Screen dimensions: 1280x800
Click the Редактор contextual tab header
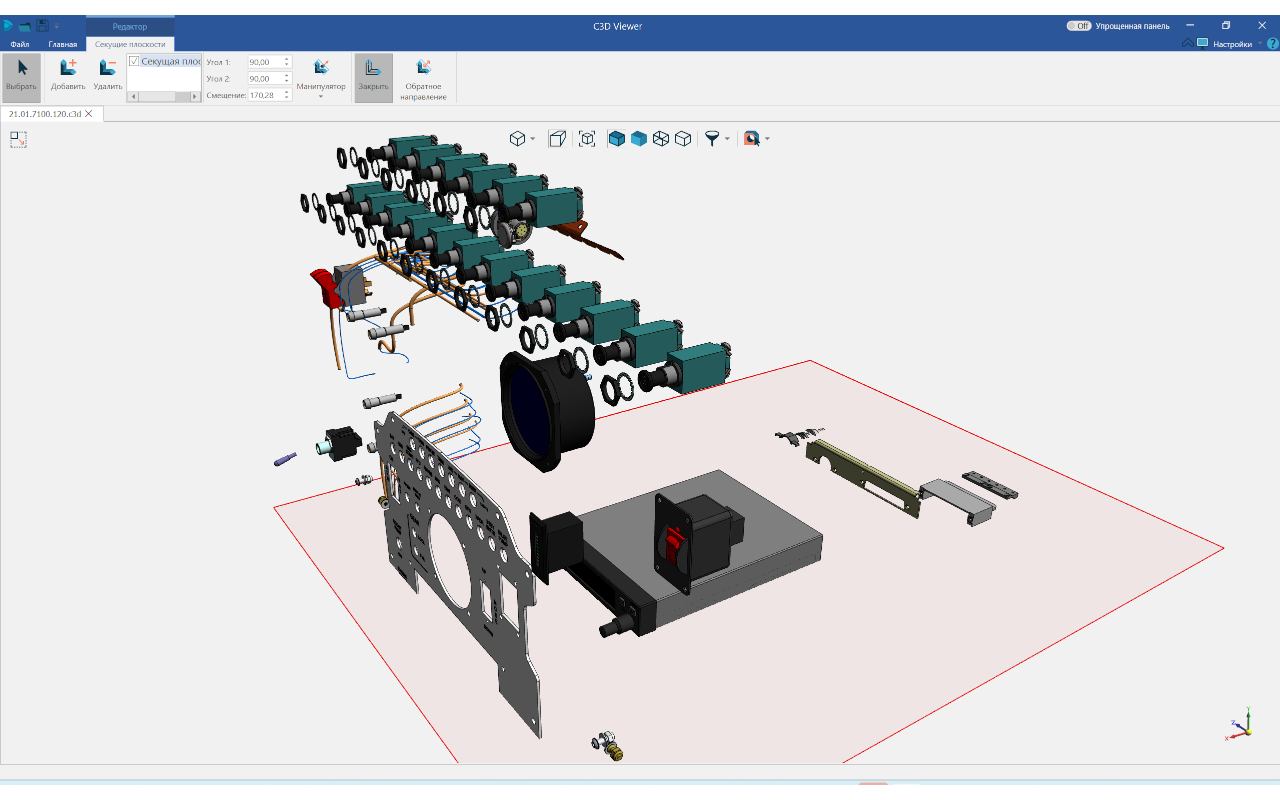pos(130,26)
